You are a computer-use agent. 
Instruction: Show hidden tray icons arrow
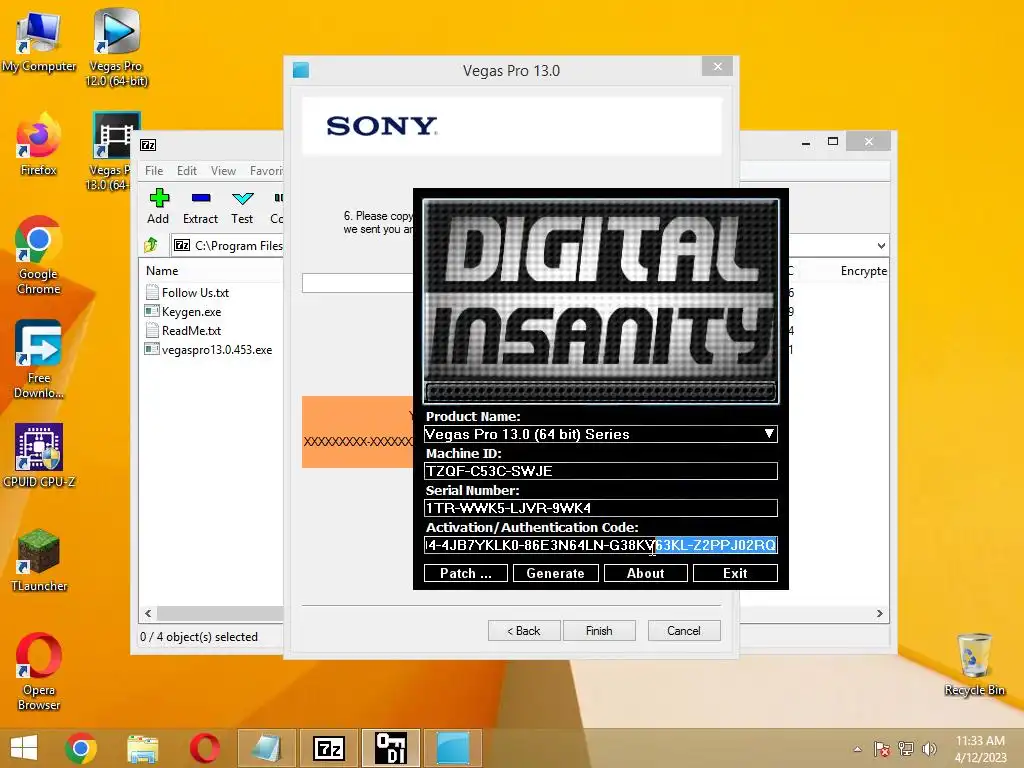pos(857,749)
